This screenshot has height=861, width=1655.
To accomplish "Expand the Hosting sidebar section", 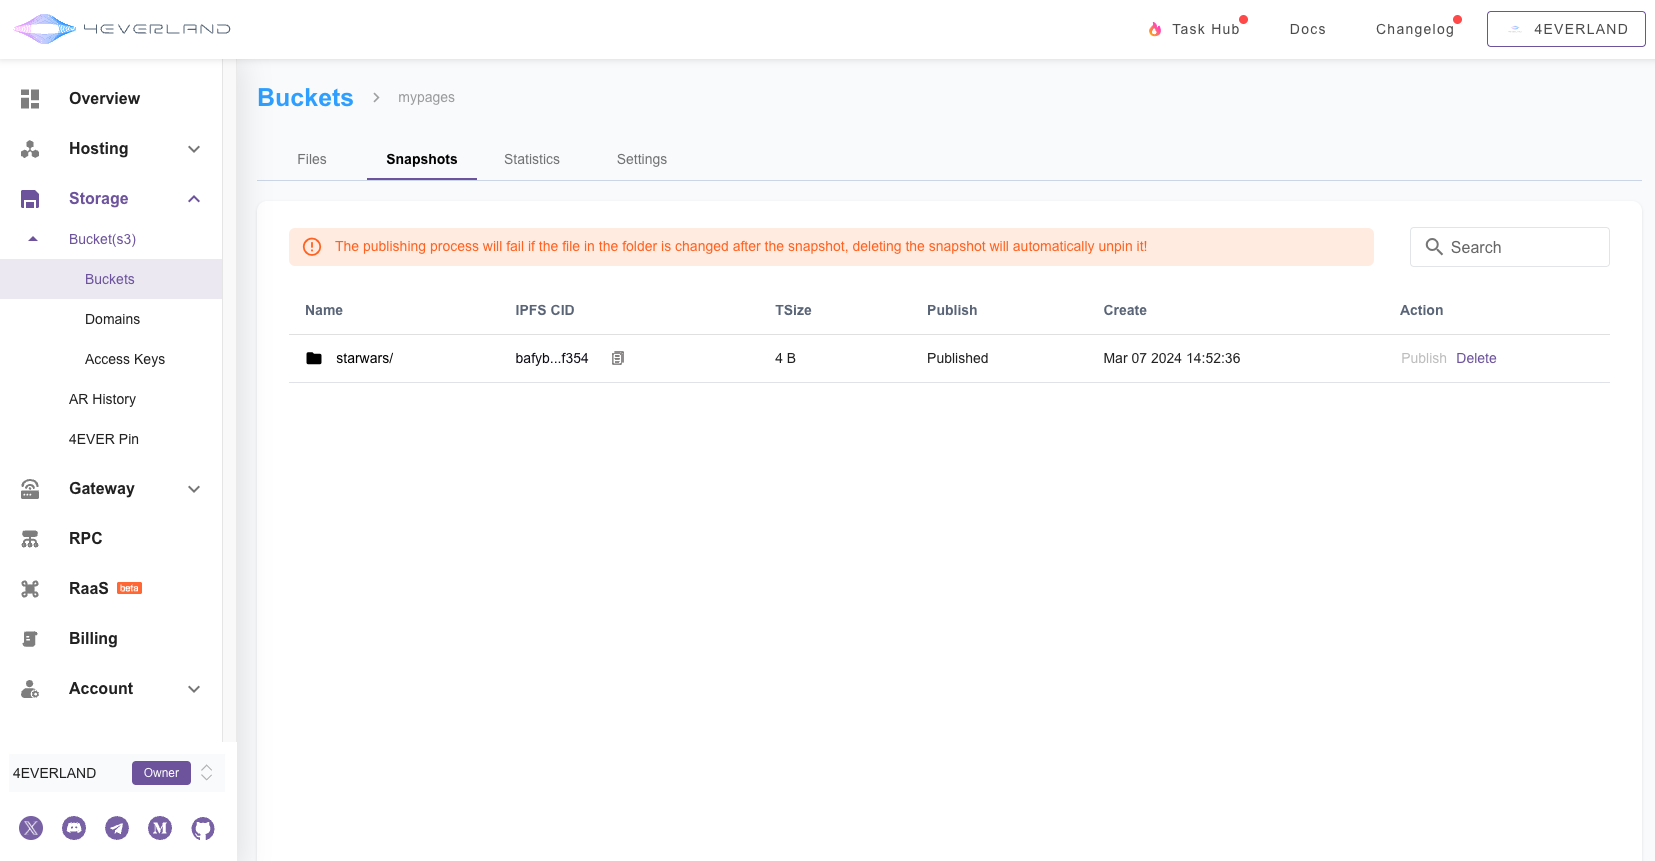I will 194,149.
